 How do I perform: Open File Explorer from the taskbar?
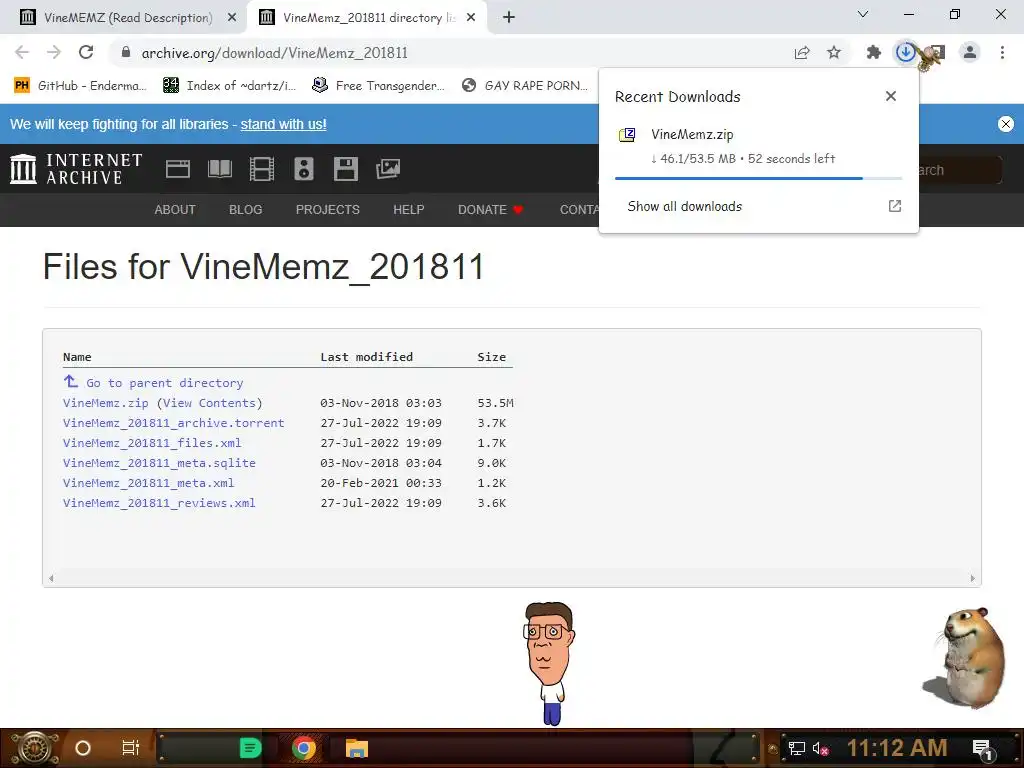[357, 748]
